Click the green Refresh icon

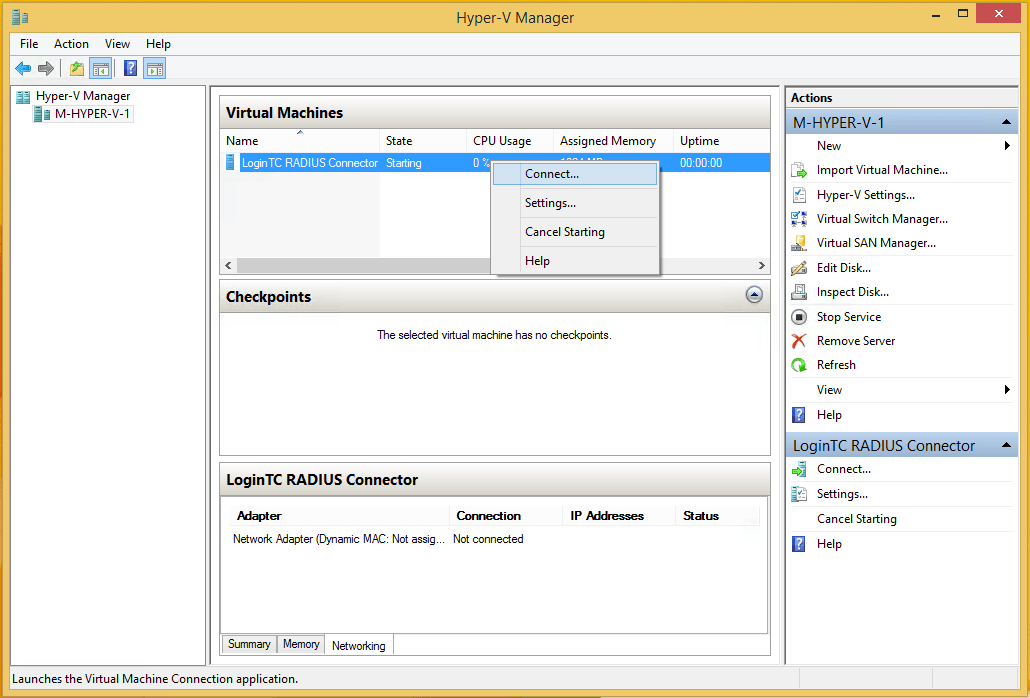click(x=799, y=365)
